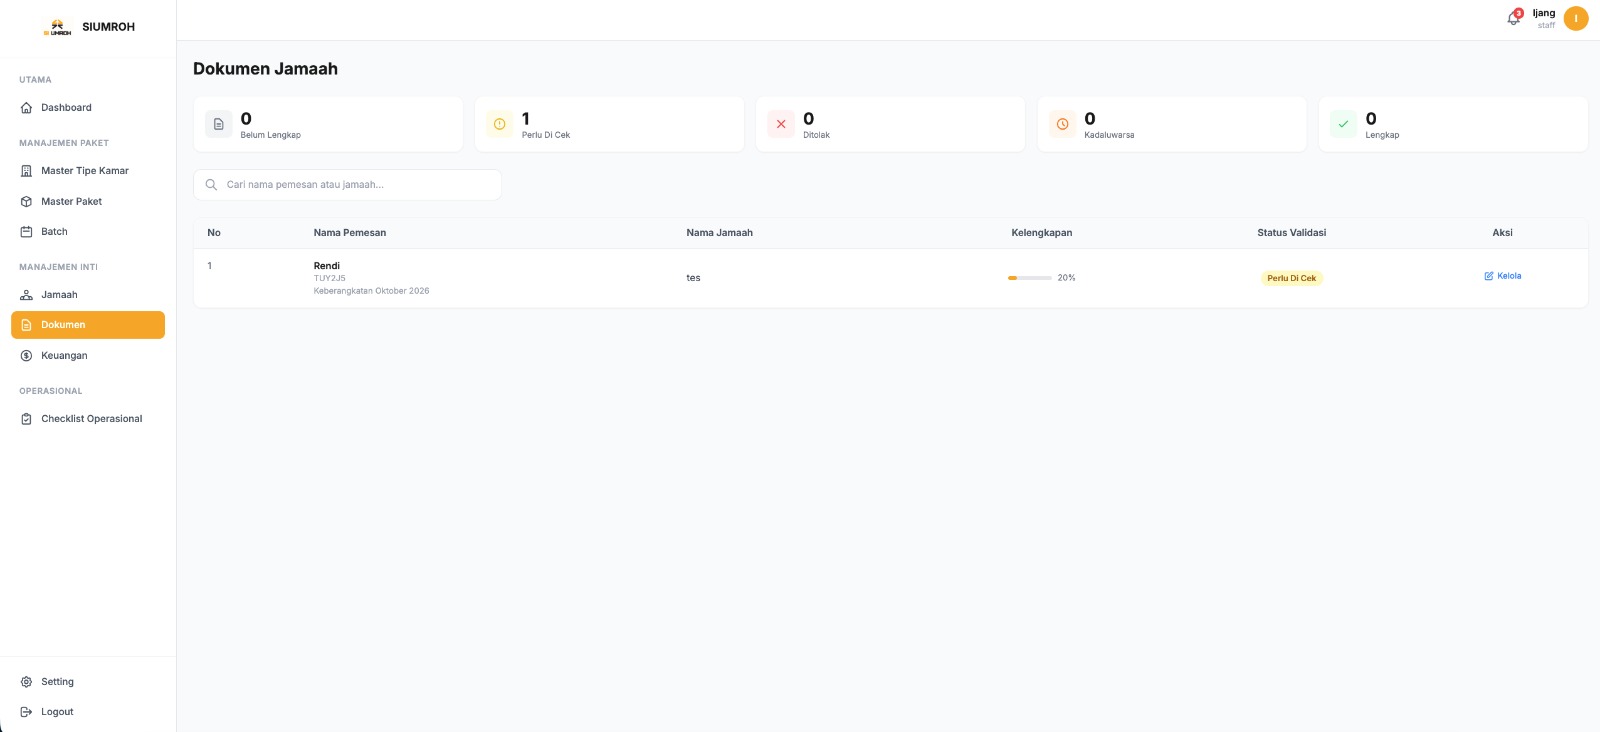Focus the search pemesan or jamaah field
Screen dimensions: 1600x732
click(347, 185)
